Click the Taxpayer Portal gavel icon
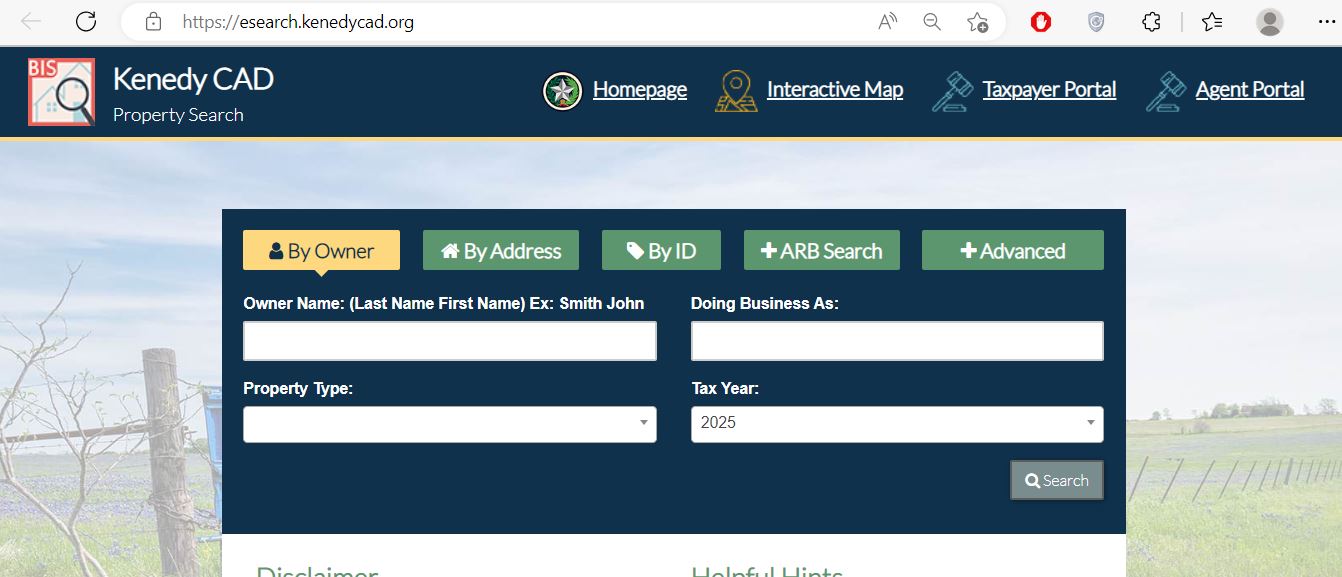 click(952, 91)
